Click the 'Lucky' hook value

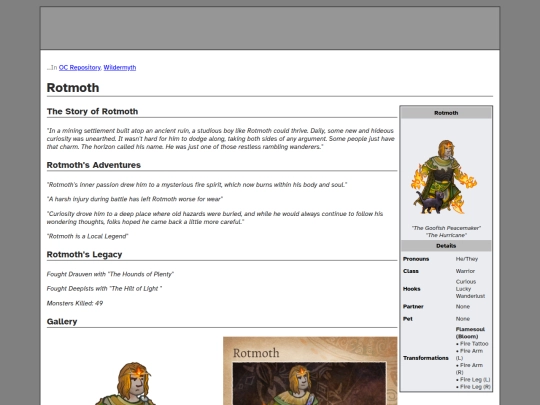click(x=463, y=289)
